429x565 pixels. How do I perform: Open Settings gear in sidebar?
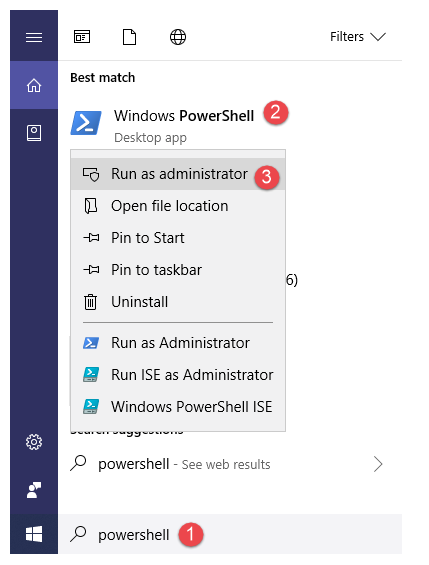(x=34, y=442)
